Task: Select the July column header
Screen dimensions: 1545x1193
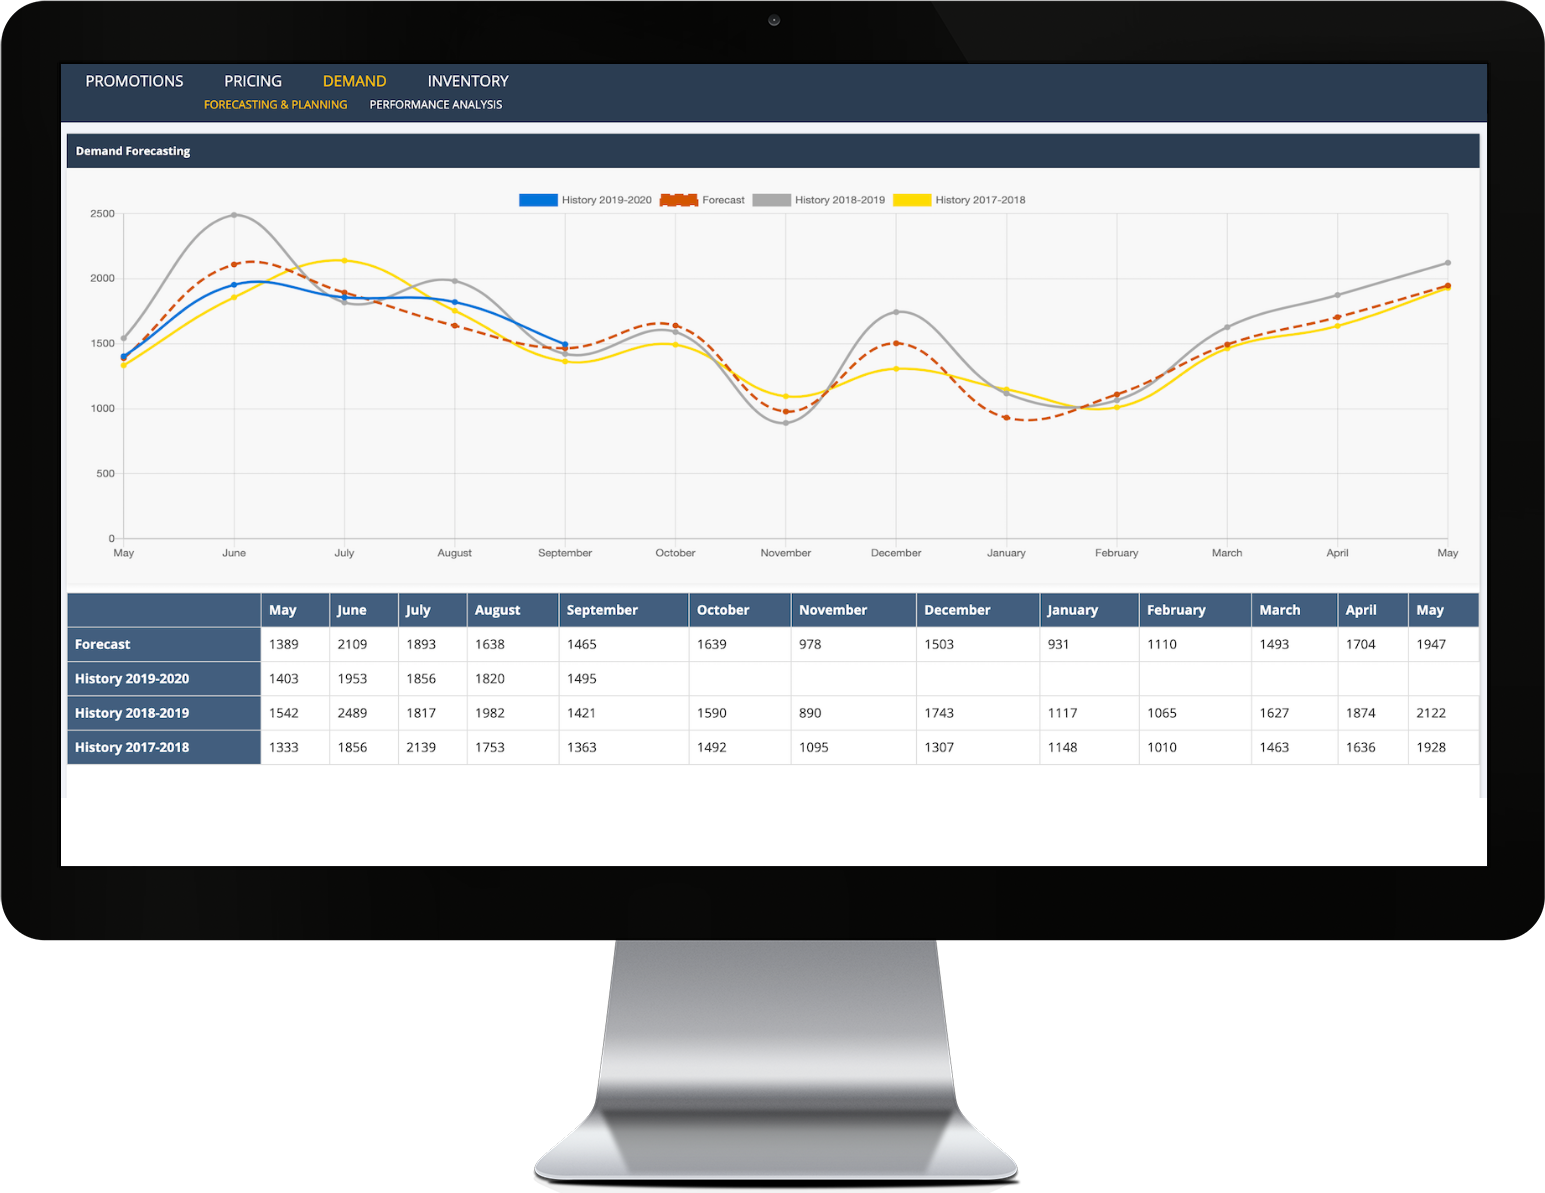Action: [x=433, y=610]
